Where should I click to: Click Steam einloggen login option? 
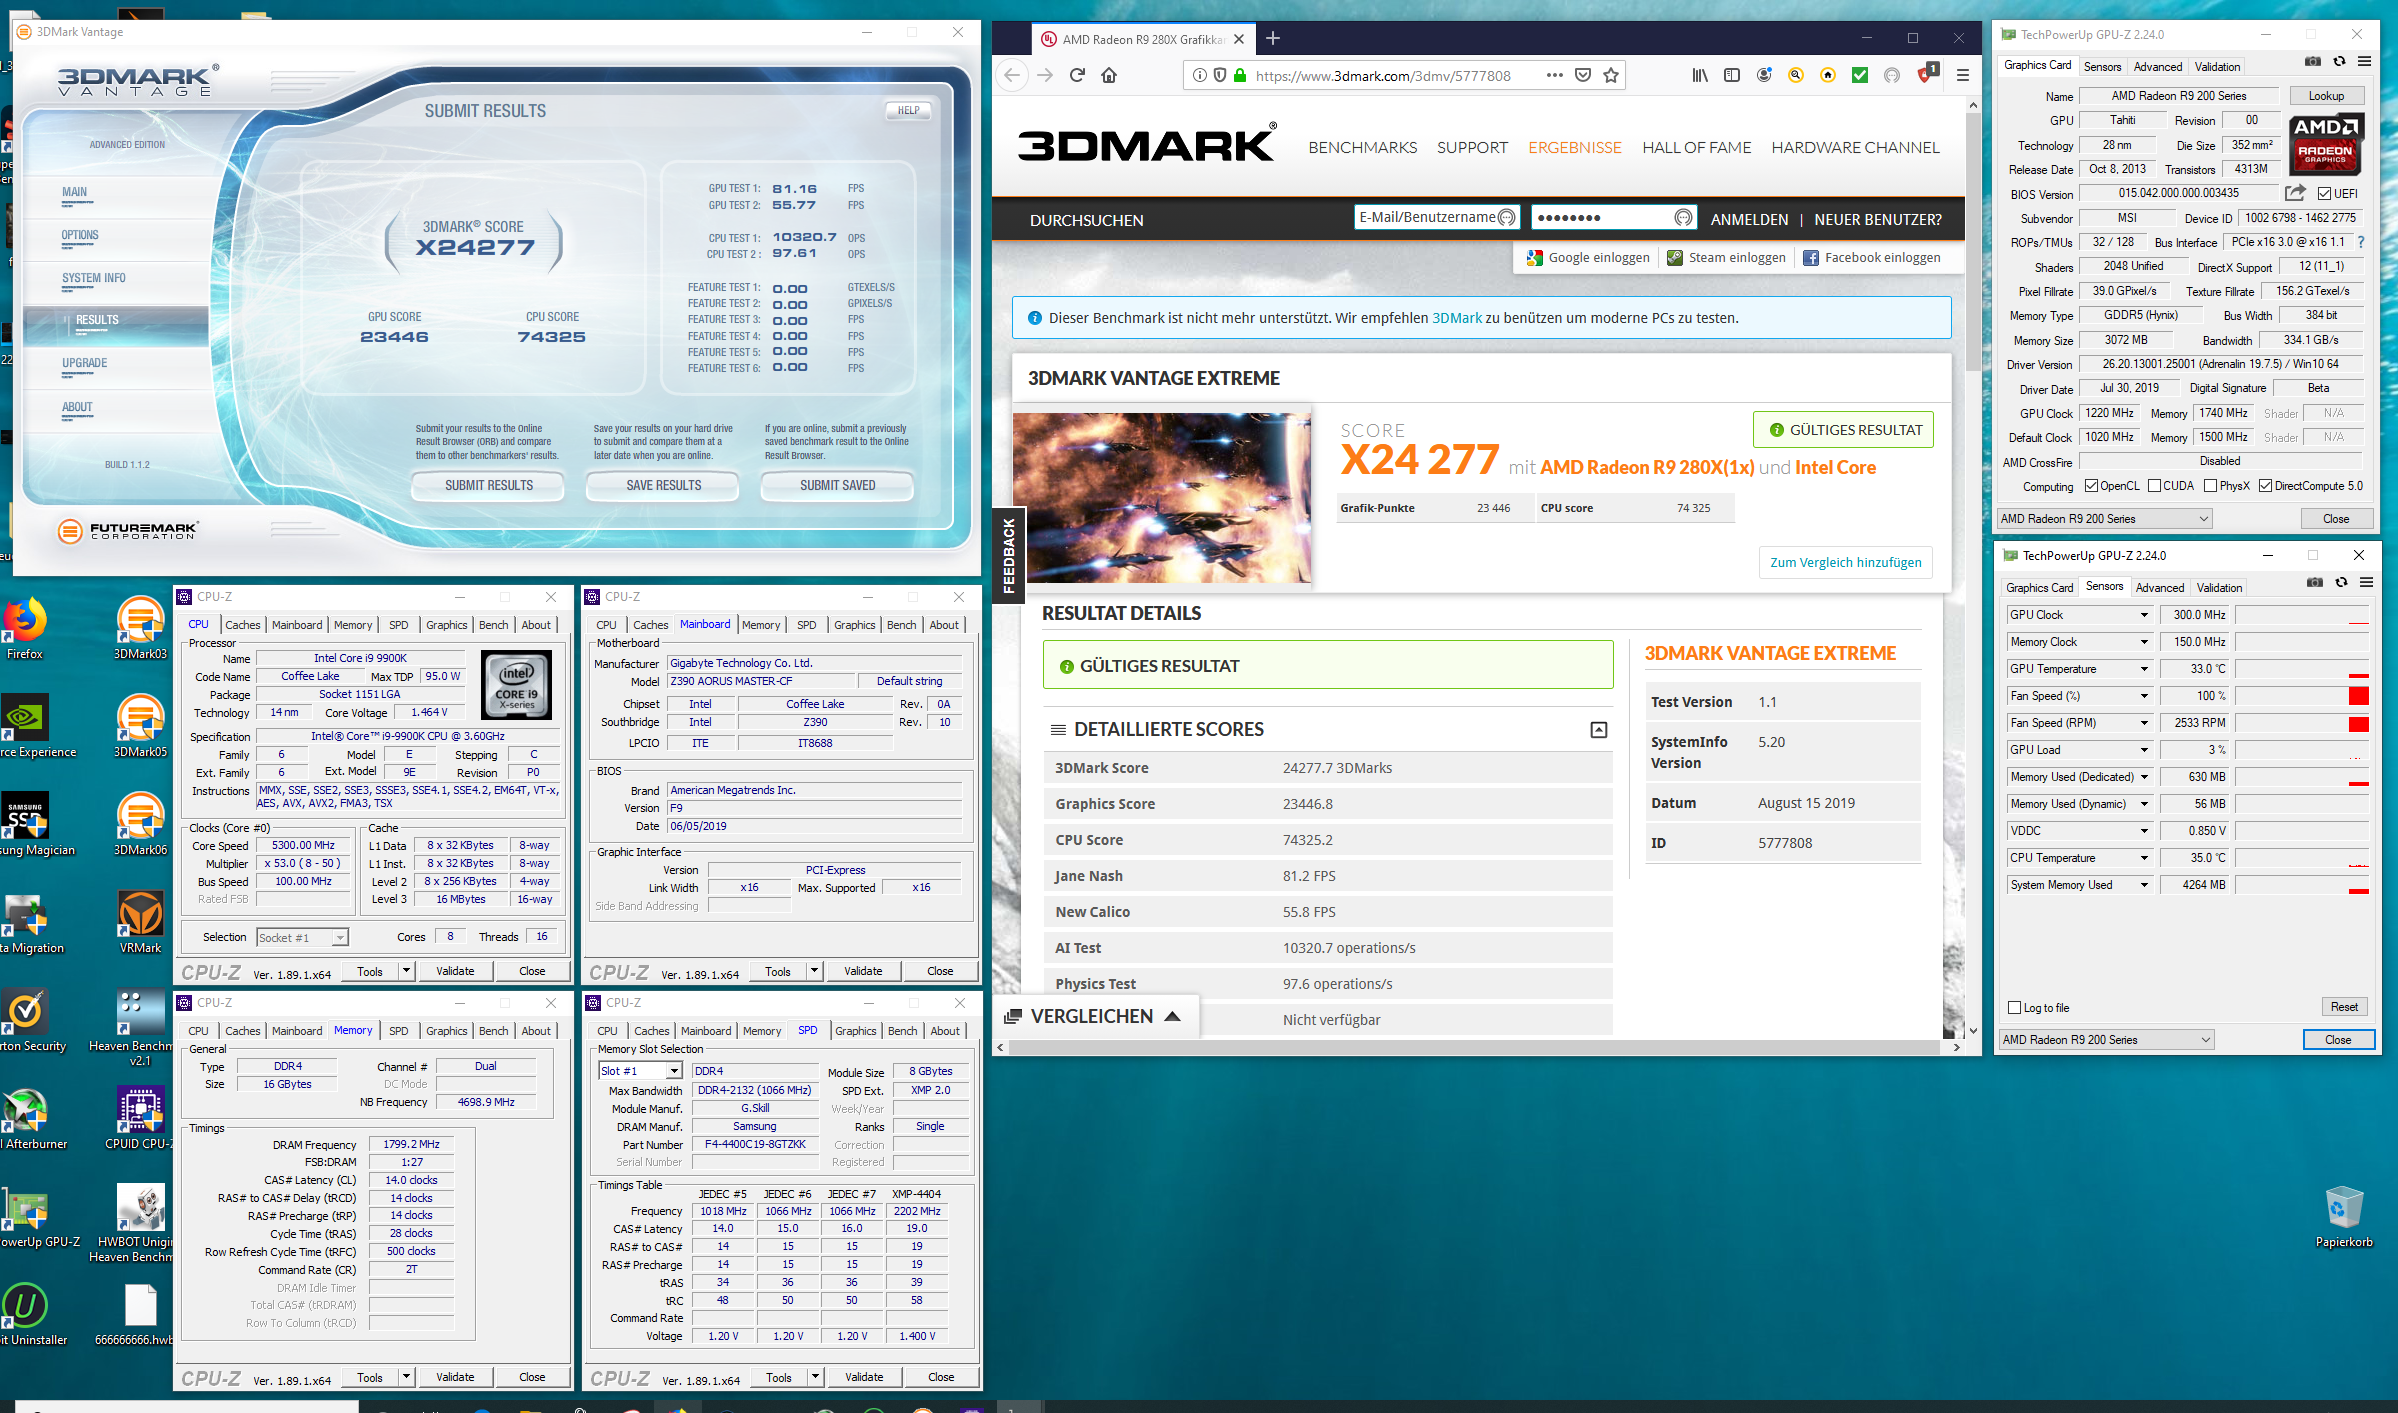coord(1726,258)
